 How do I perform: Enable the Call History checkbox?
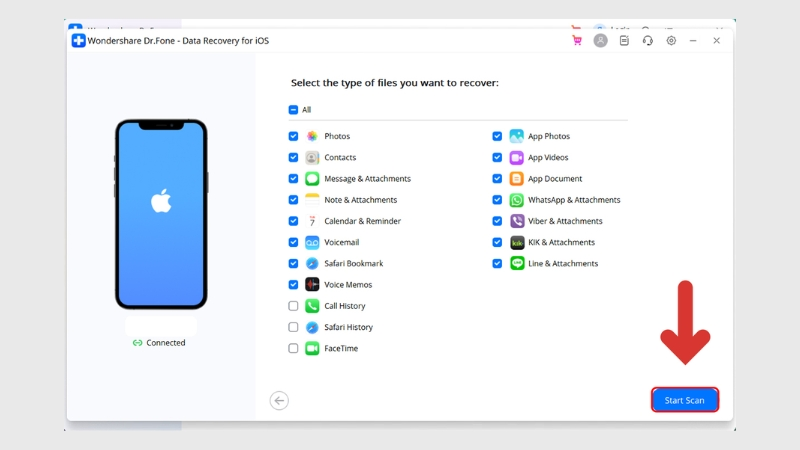[x=293, y=306]
